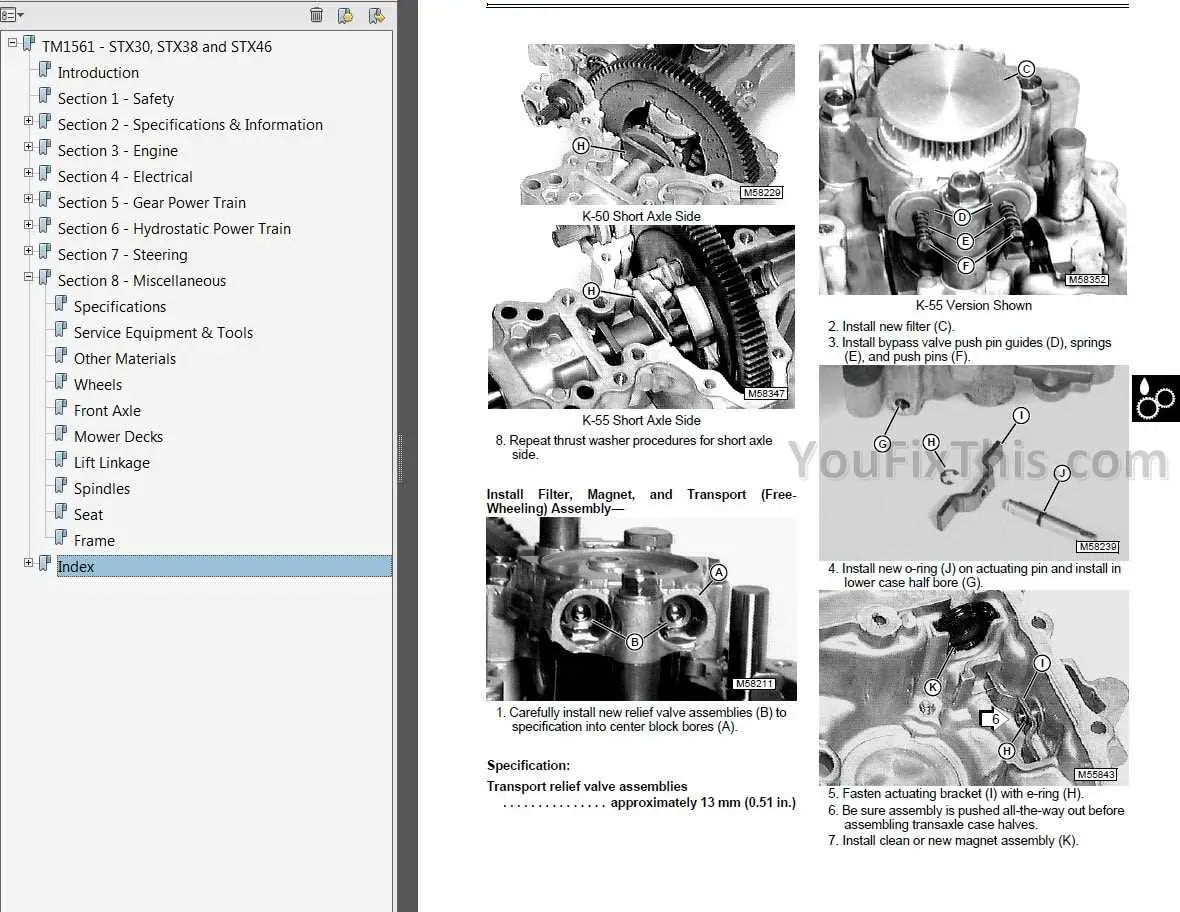Click the magnet assembly photo M55843
The image size is (1180, 912).
[x=974, y=688]
